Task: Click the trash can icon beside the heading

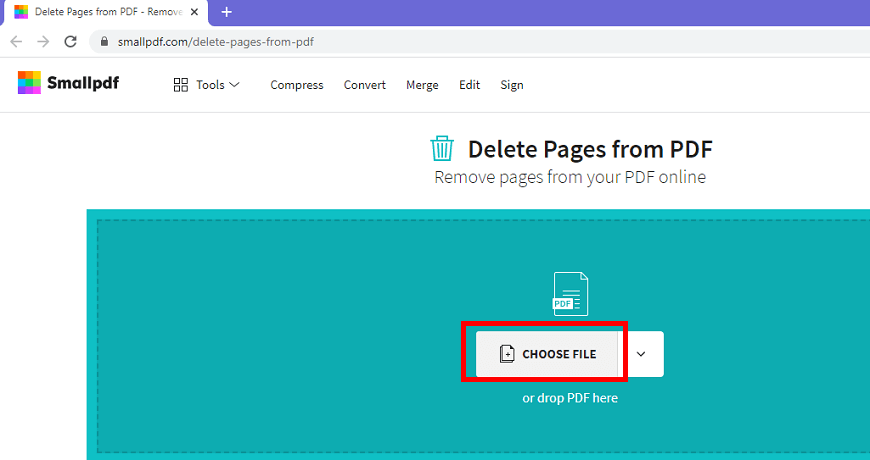Action: click(x=442, y=149)
